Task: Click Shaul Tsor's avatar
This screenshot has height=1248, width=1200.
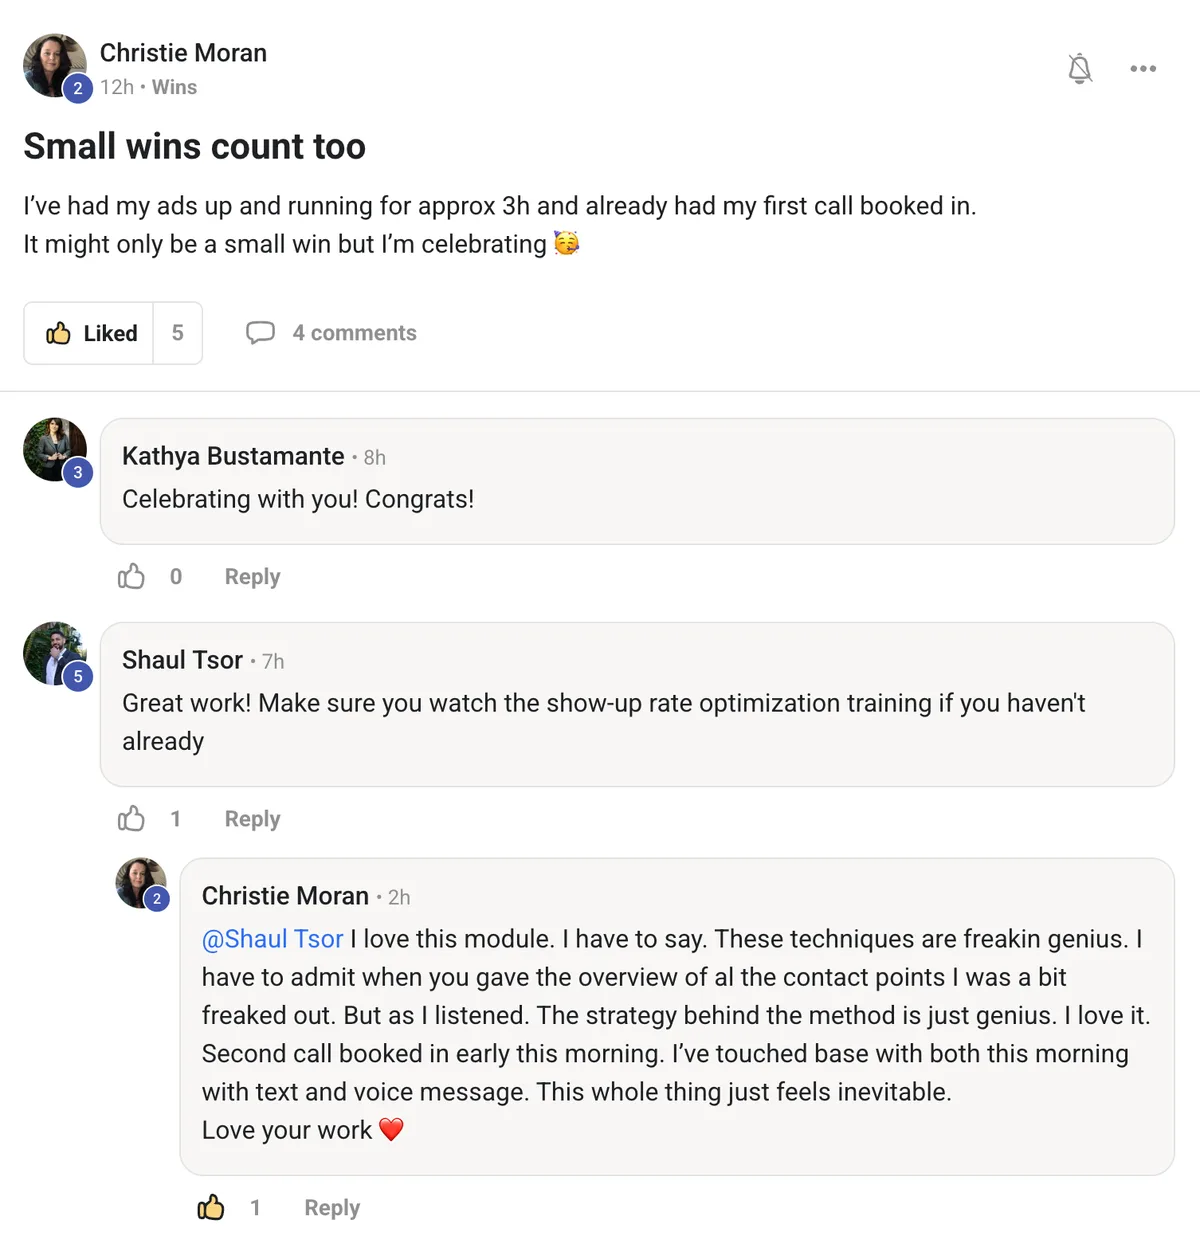Action: pos(55,652)
